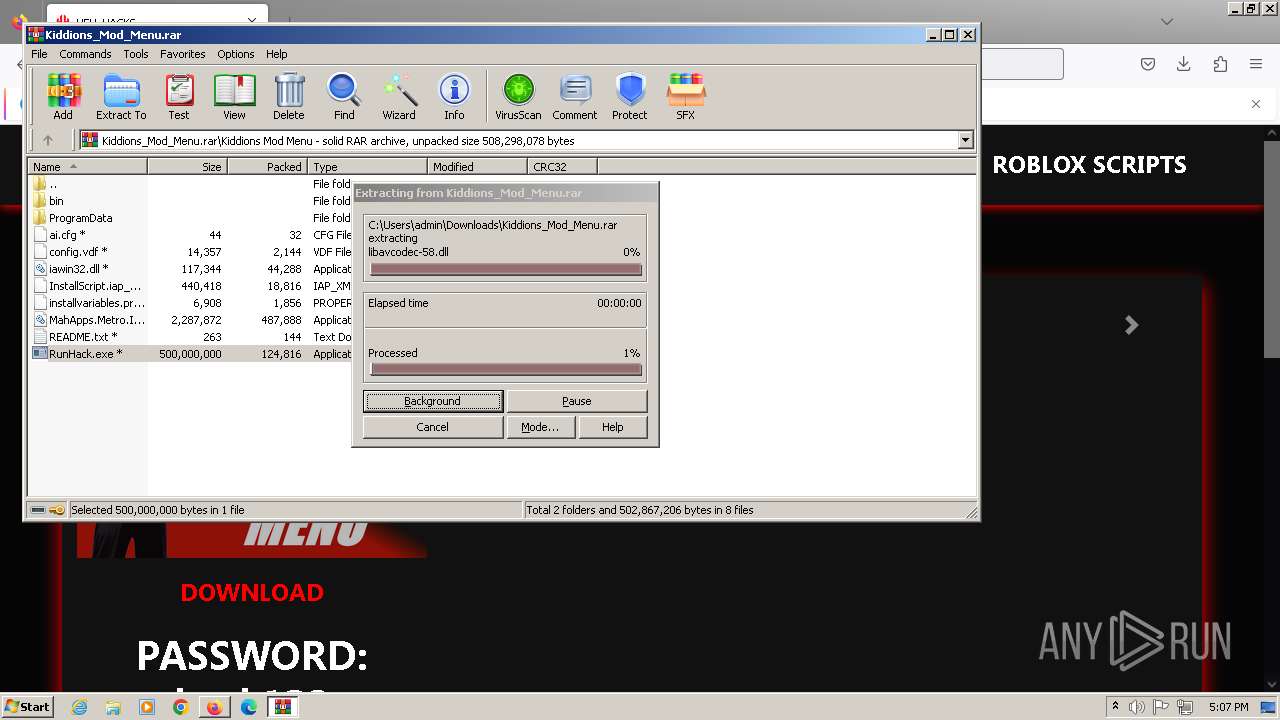The image size is (1280, 720).
Task: Sort by the Packed column header
Action: pyautogui.click(x=268, y=167)
